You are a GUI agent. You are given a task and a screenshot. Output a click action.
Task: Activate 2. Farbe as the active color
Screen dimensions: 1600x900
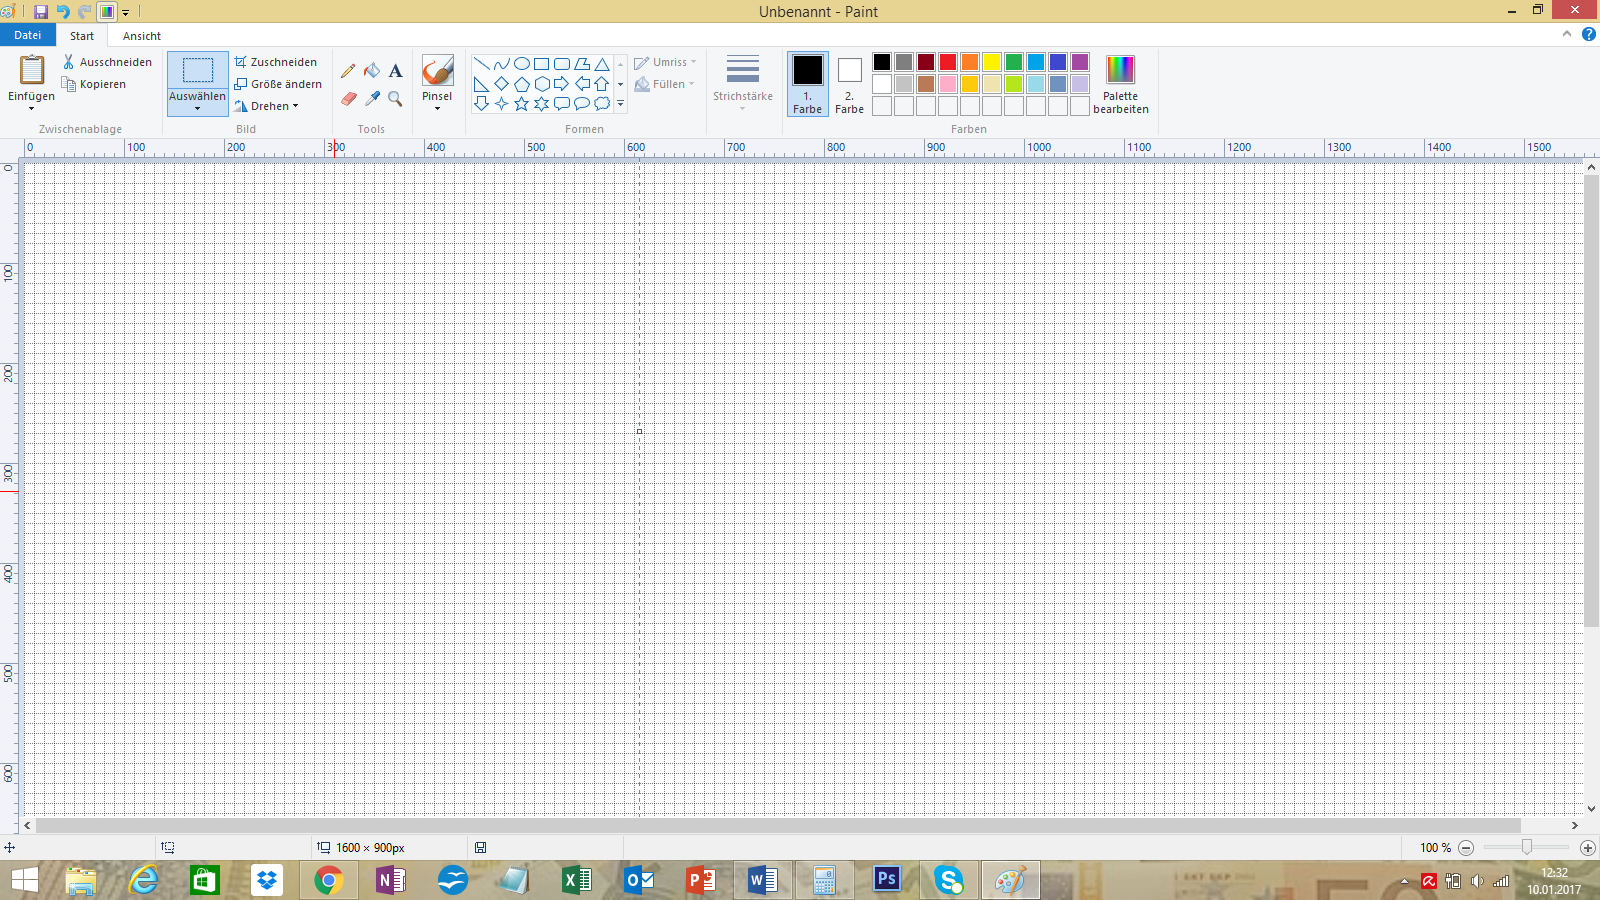[849, 84]
